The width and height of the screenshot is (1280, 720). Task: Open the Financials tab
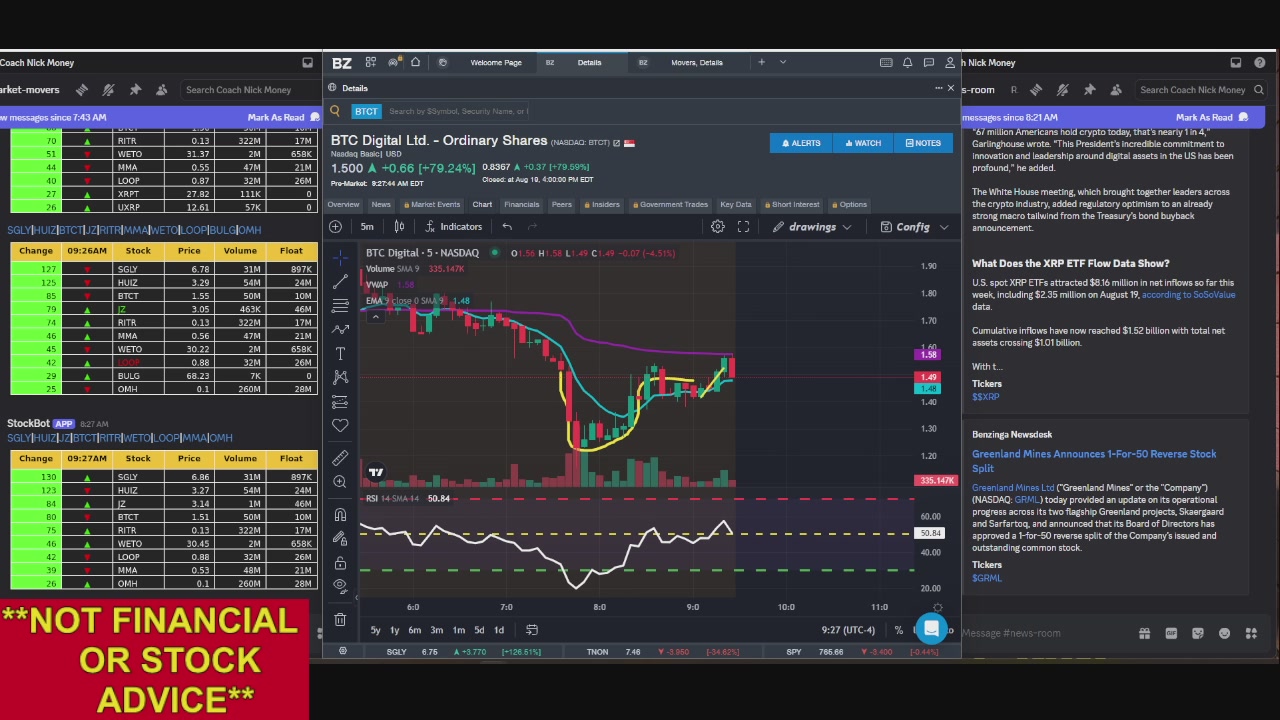click(x=521, y=204)
